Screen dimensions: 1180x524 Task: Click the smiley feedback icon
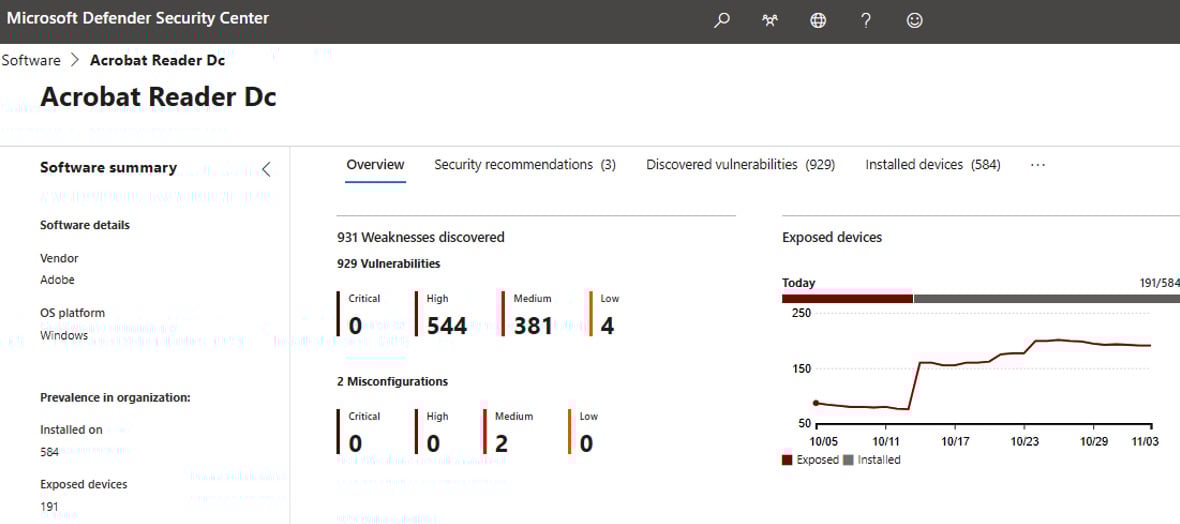pos(914,21)
